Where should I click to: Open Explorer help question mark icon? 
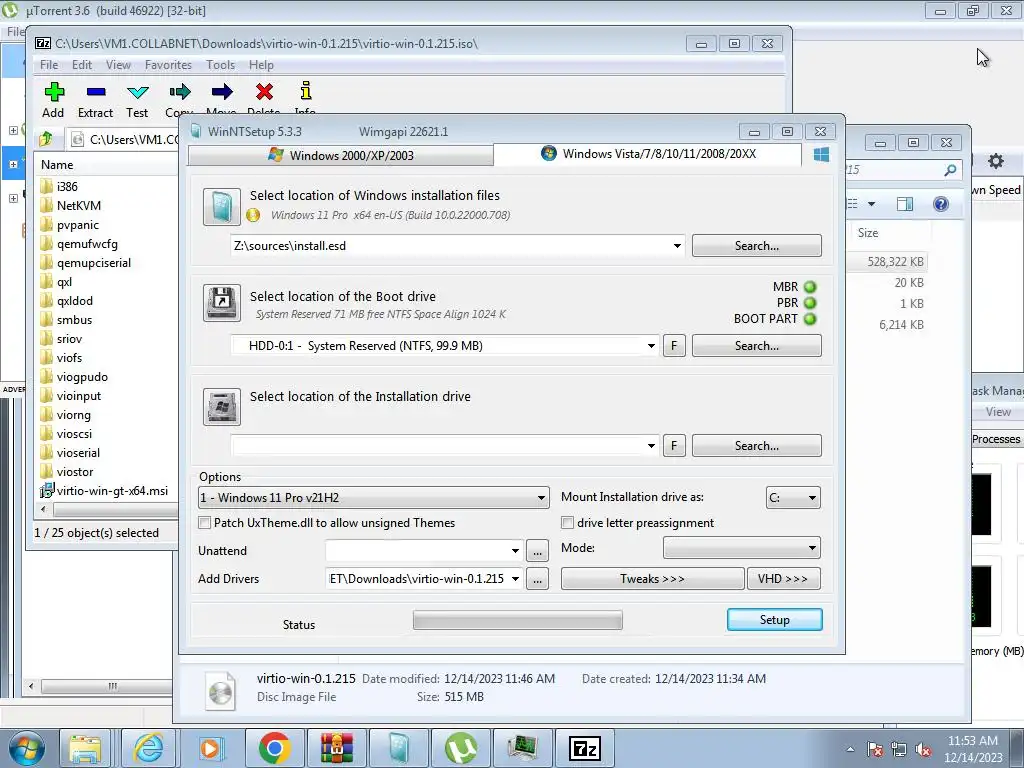tap(940, 204)
